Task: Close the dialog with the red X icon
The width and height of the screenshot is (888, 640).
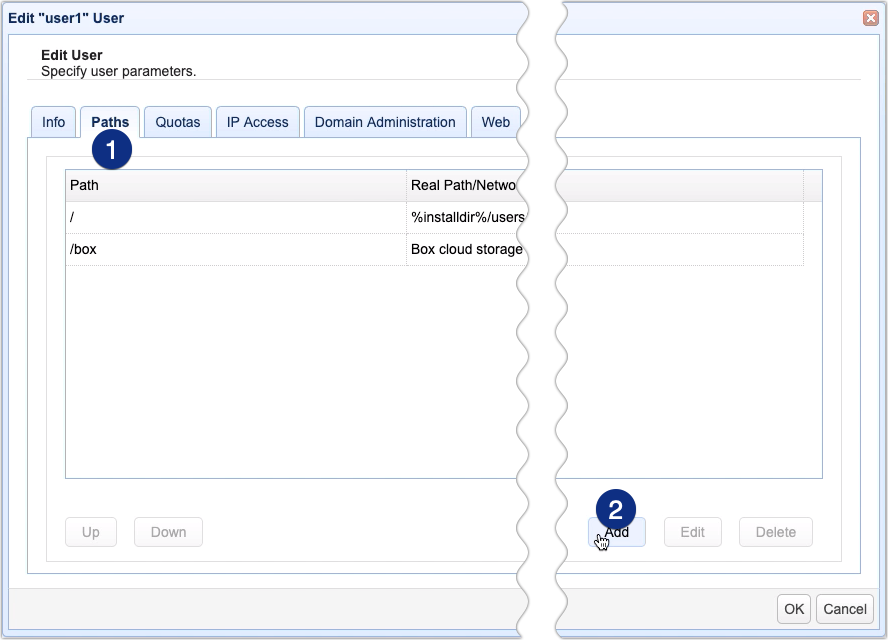Action: coord(869,17)
